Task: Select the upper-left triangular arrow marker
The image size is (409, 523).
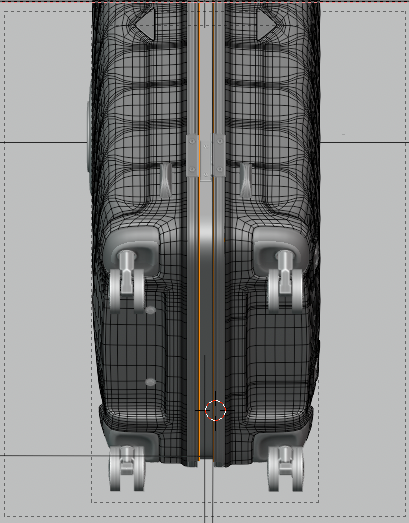Action: pos(147,24)
